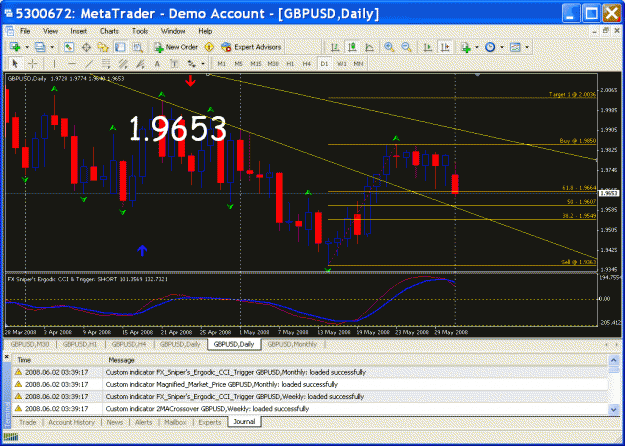Screen dimensions: 625x446
Task: Select the arrow Cursor tool
Action: pos(15,63)
